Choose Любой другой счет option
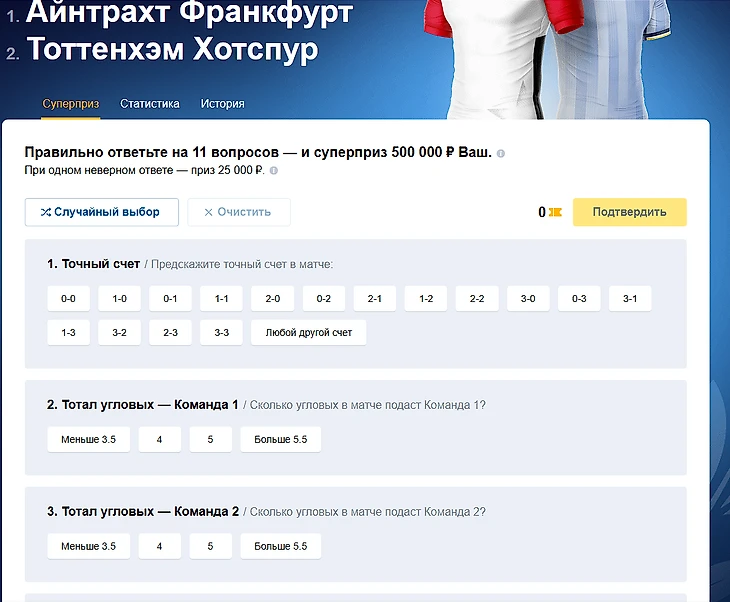The height and width of the screenshot is (602, 730). [309, 332]
